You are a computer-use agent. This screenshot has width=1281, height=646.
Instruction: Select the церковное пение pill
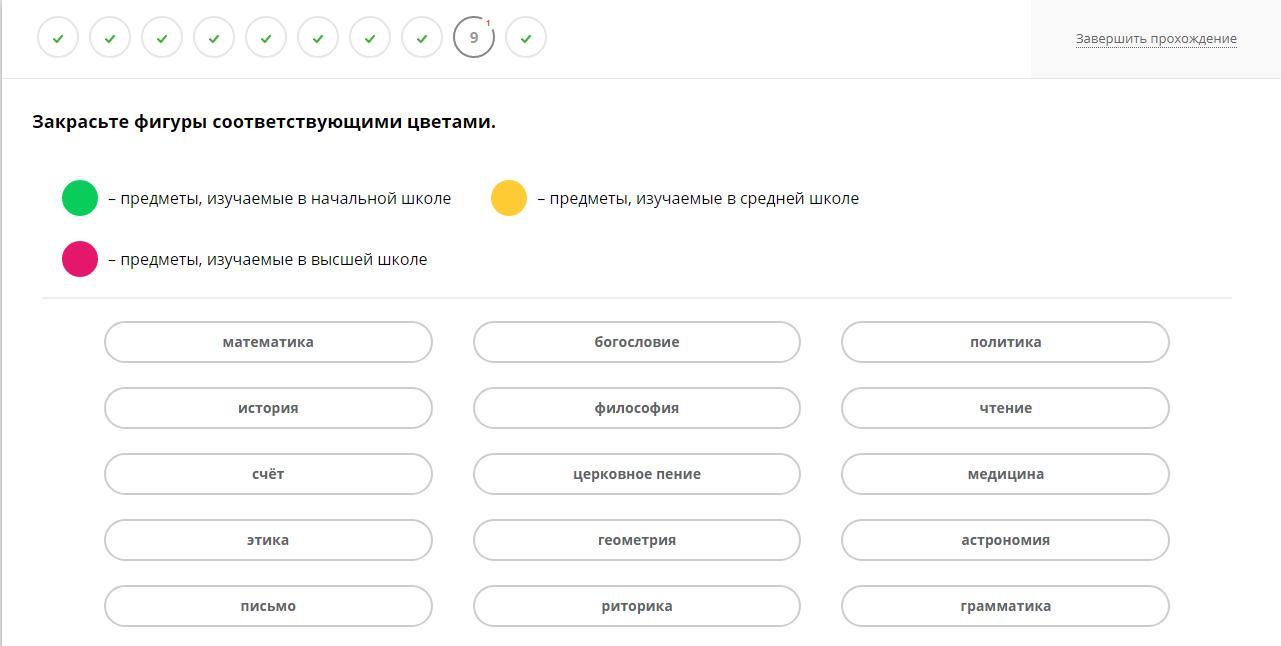(x=637, y=474)
